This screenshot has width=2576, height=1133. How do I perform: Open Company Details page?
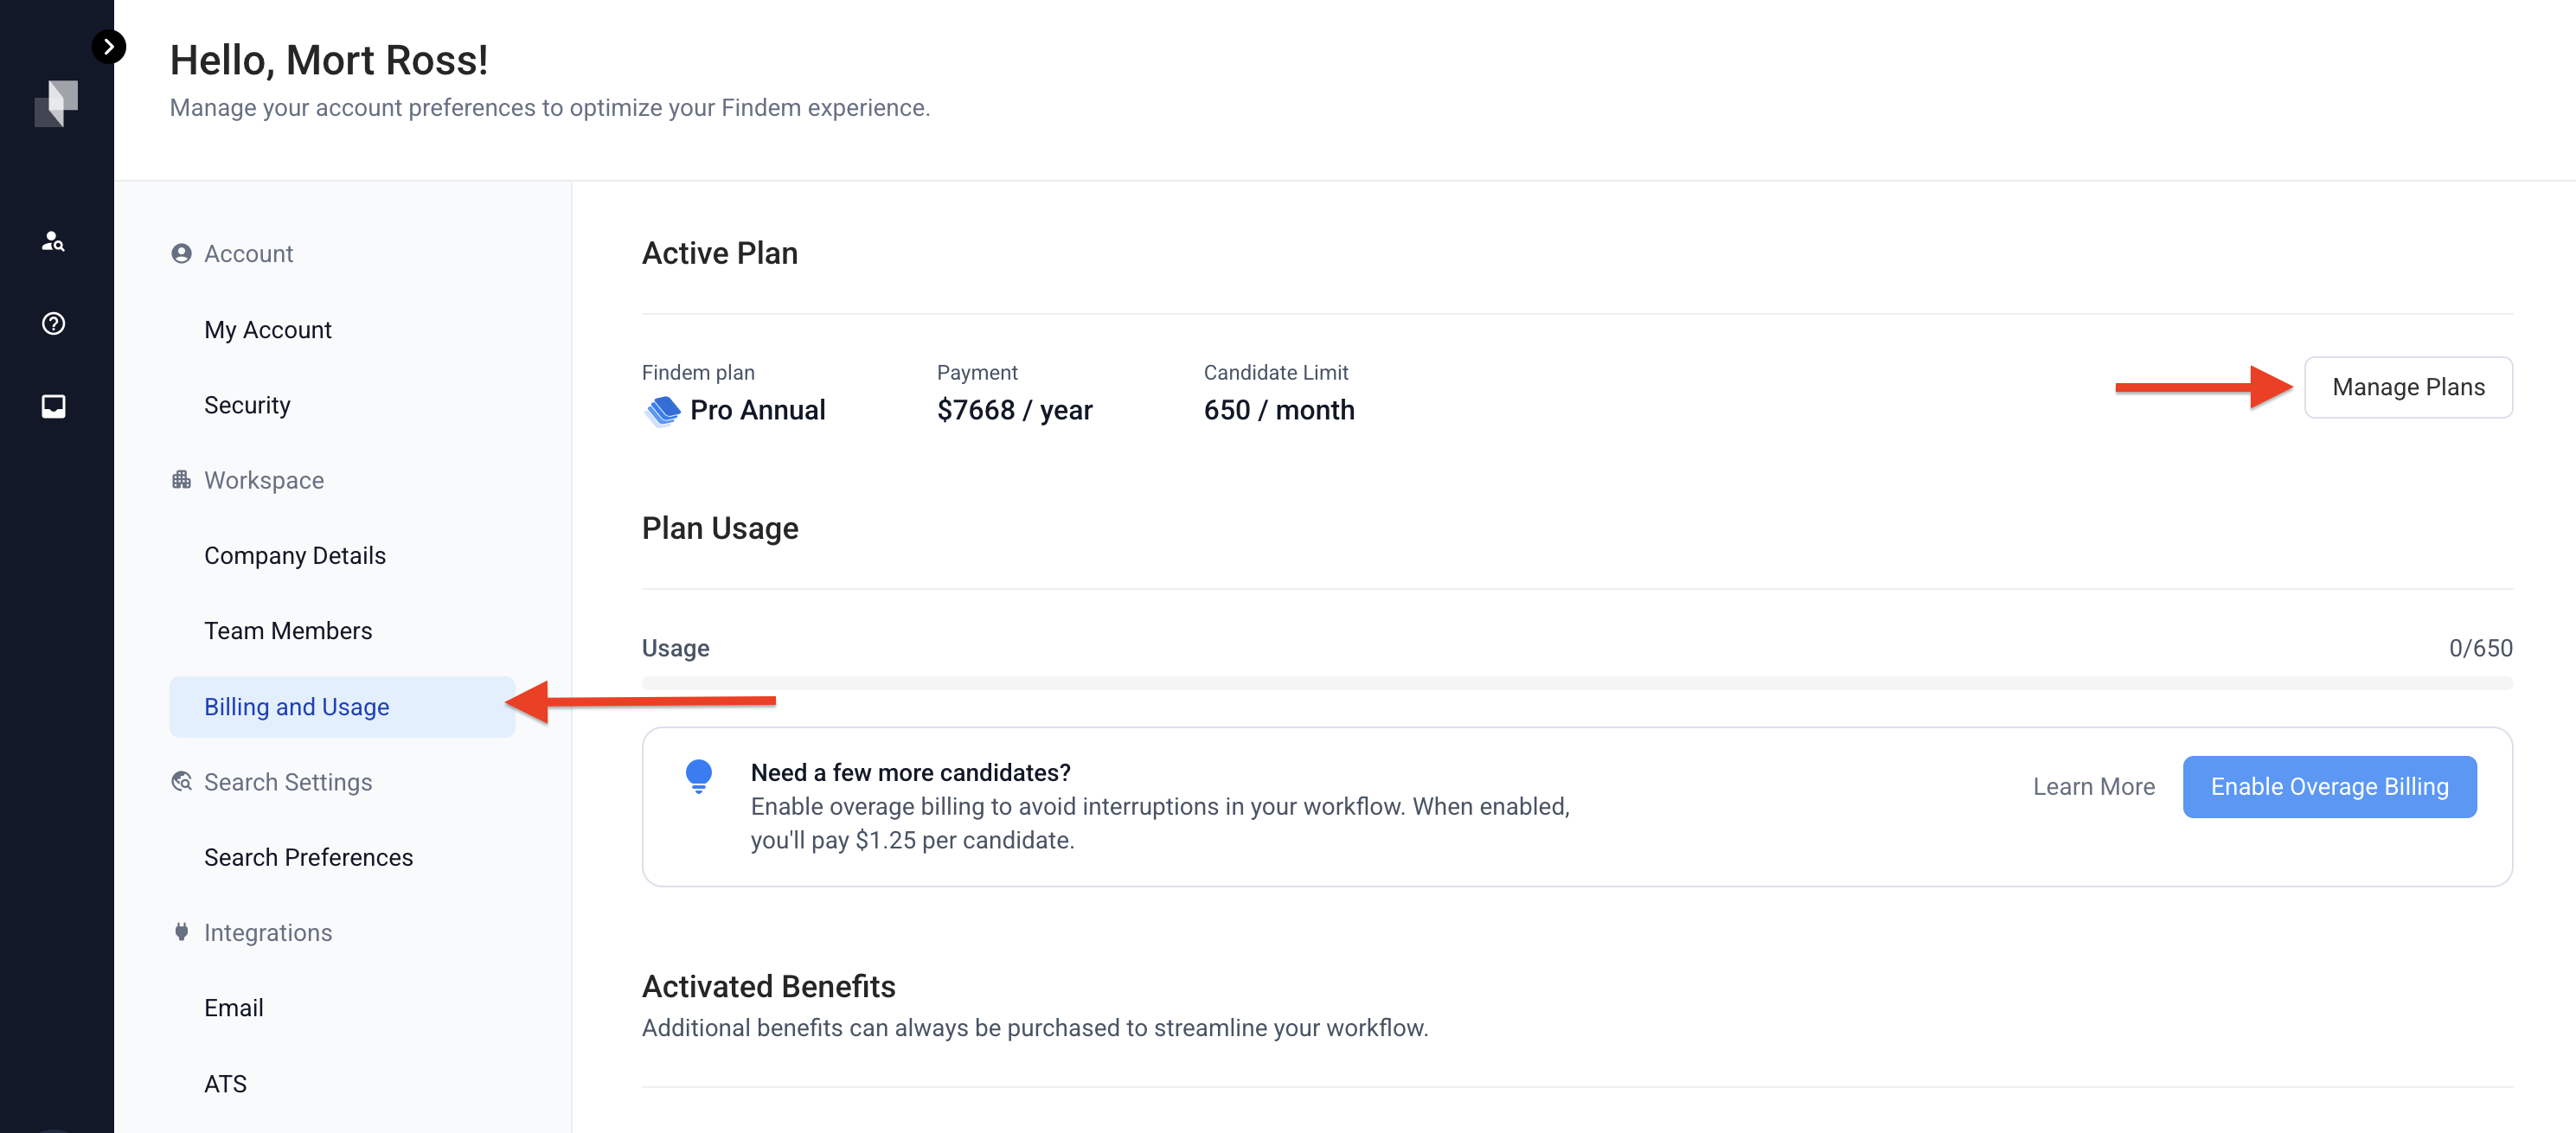[294, 555]
